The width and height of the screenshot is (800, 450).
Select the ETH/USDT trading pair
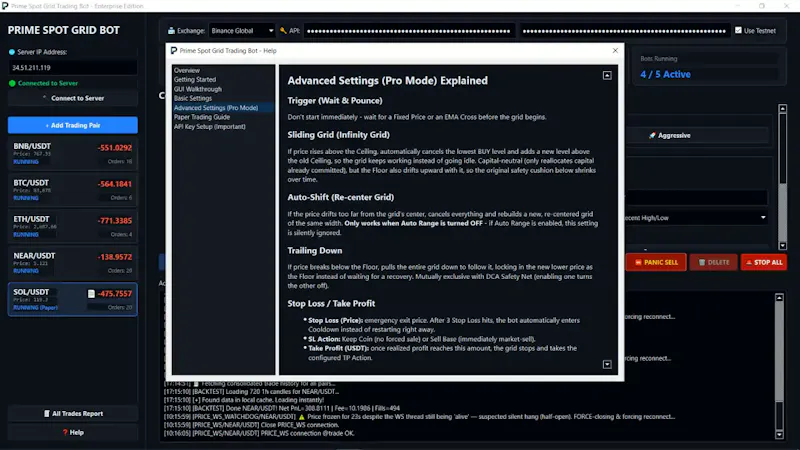[72, 226]
